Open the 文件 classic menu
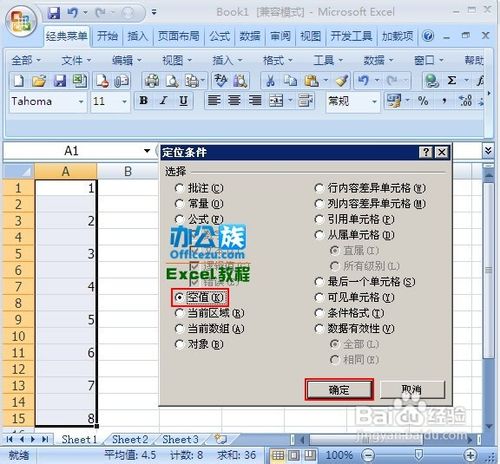 click(x=76, y=60)
